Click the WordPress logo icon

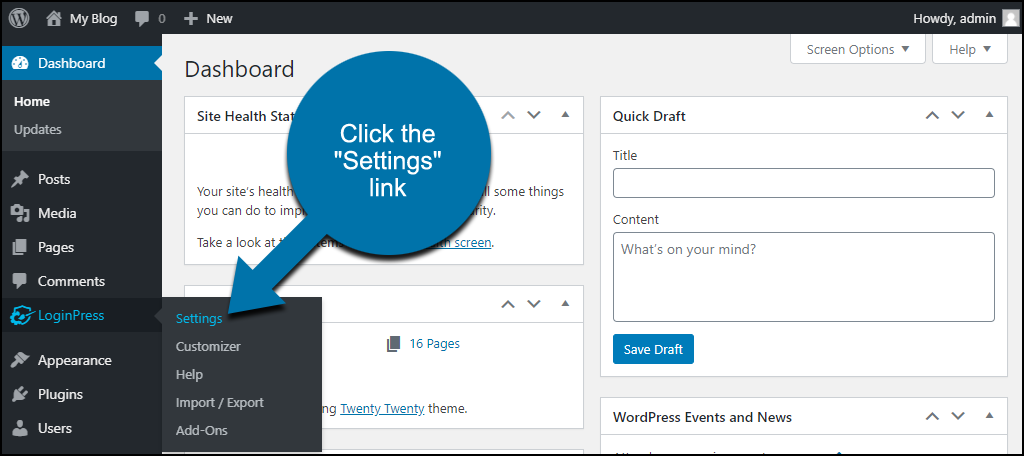[x=19, y=18]
